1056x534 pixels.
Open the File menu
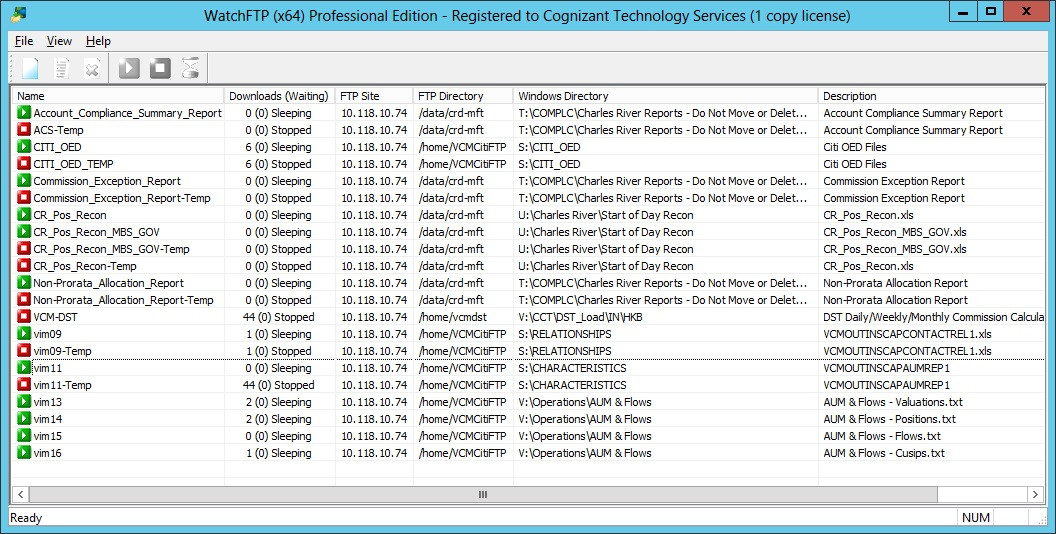click(x=24, y=41)
